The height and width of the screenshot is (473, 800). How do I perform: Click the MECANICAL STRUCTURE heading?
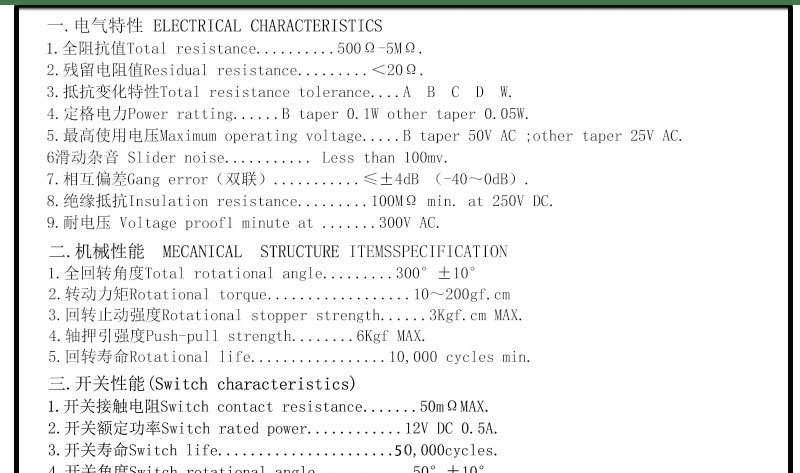[x=278, y=251]
